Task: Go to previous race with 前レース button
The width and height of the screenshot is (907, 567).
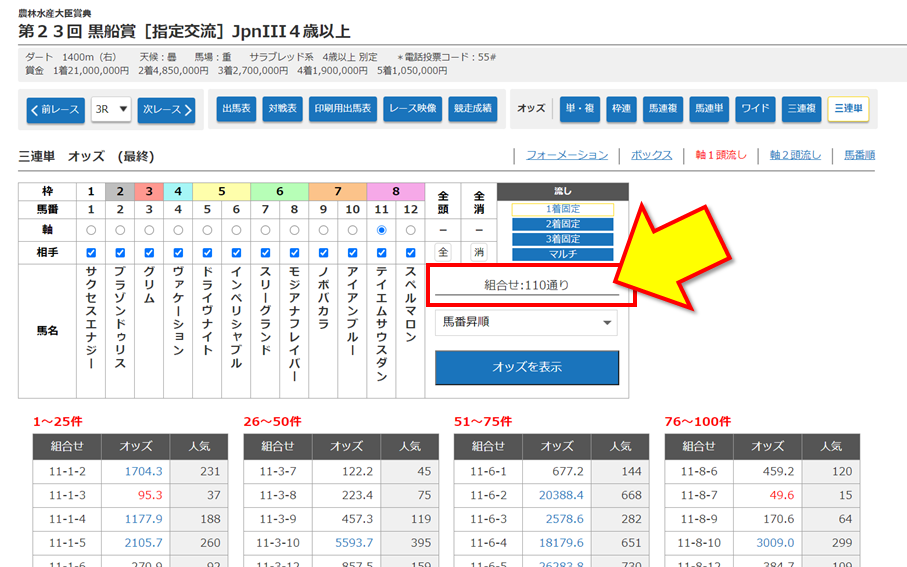Action: click(56, 109)
